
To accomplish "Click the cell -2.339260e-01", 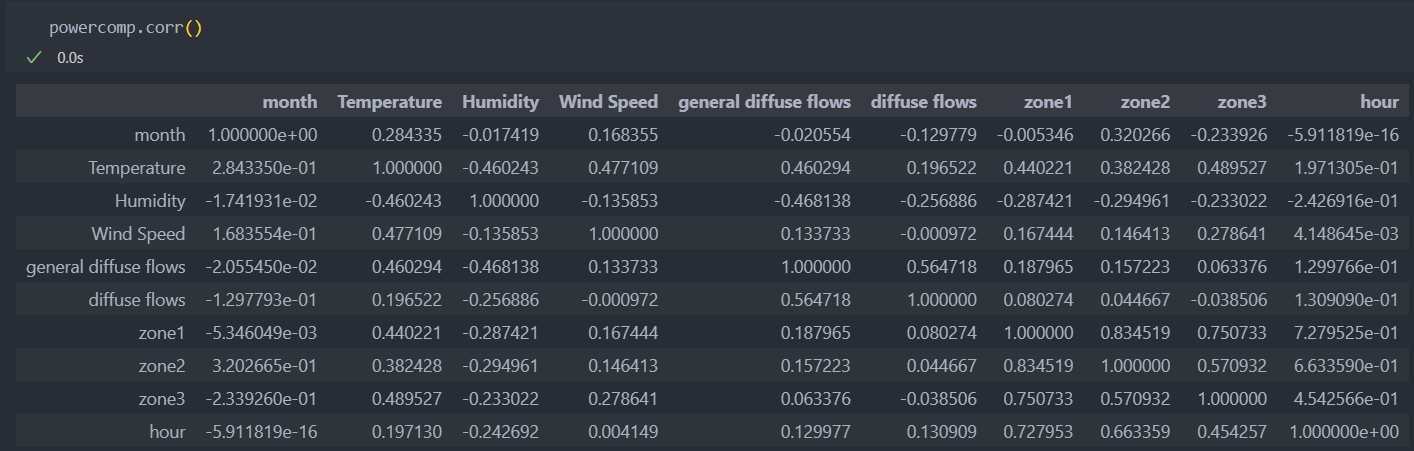I will 263,399.
